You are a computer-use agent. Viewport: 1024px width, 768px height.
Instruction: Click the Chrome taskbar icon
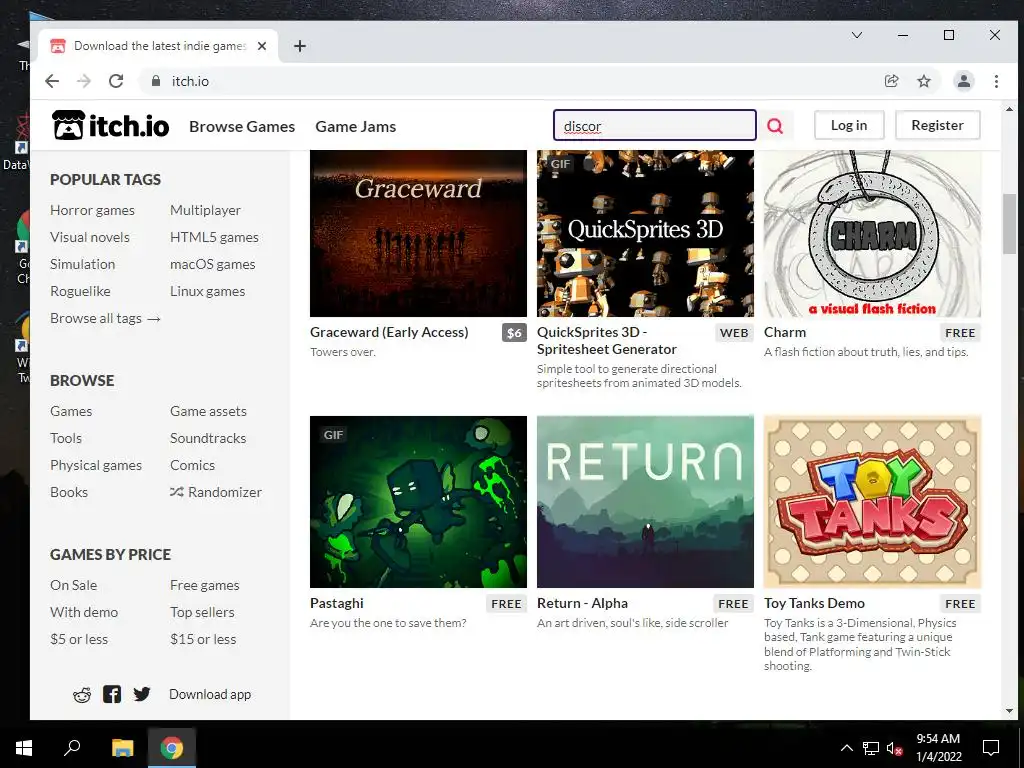coord(172,748)
